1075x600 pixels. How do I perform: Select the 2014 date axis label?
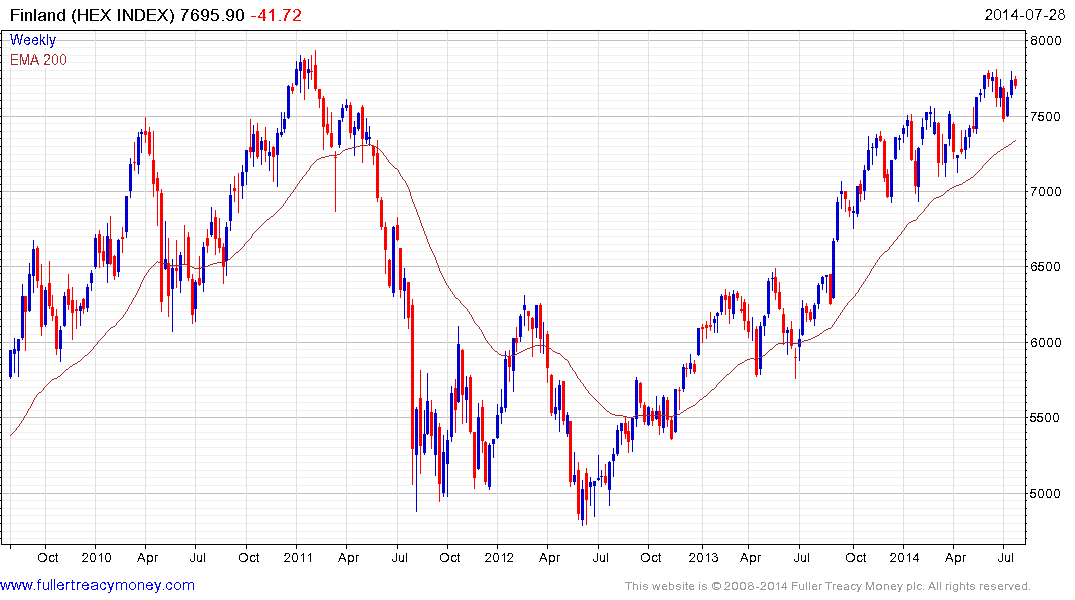[x=904, y=557]
